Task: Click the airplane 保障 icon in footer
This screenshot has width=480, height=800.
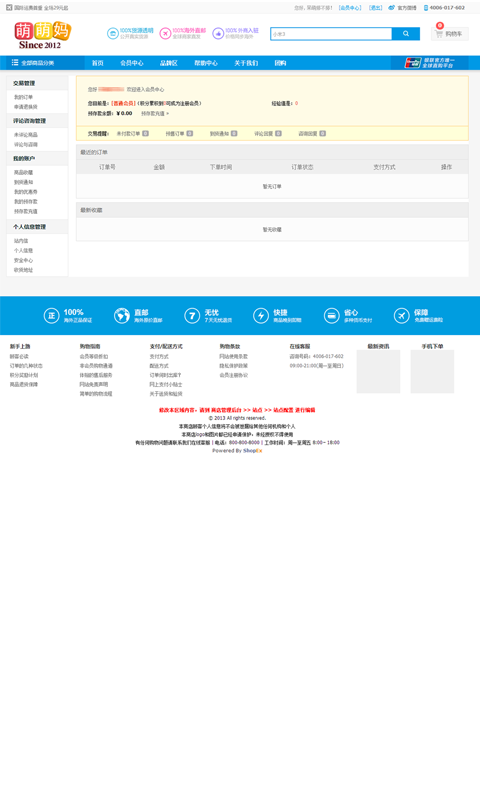Action: tap(401, 316)
